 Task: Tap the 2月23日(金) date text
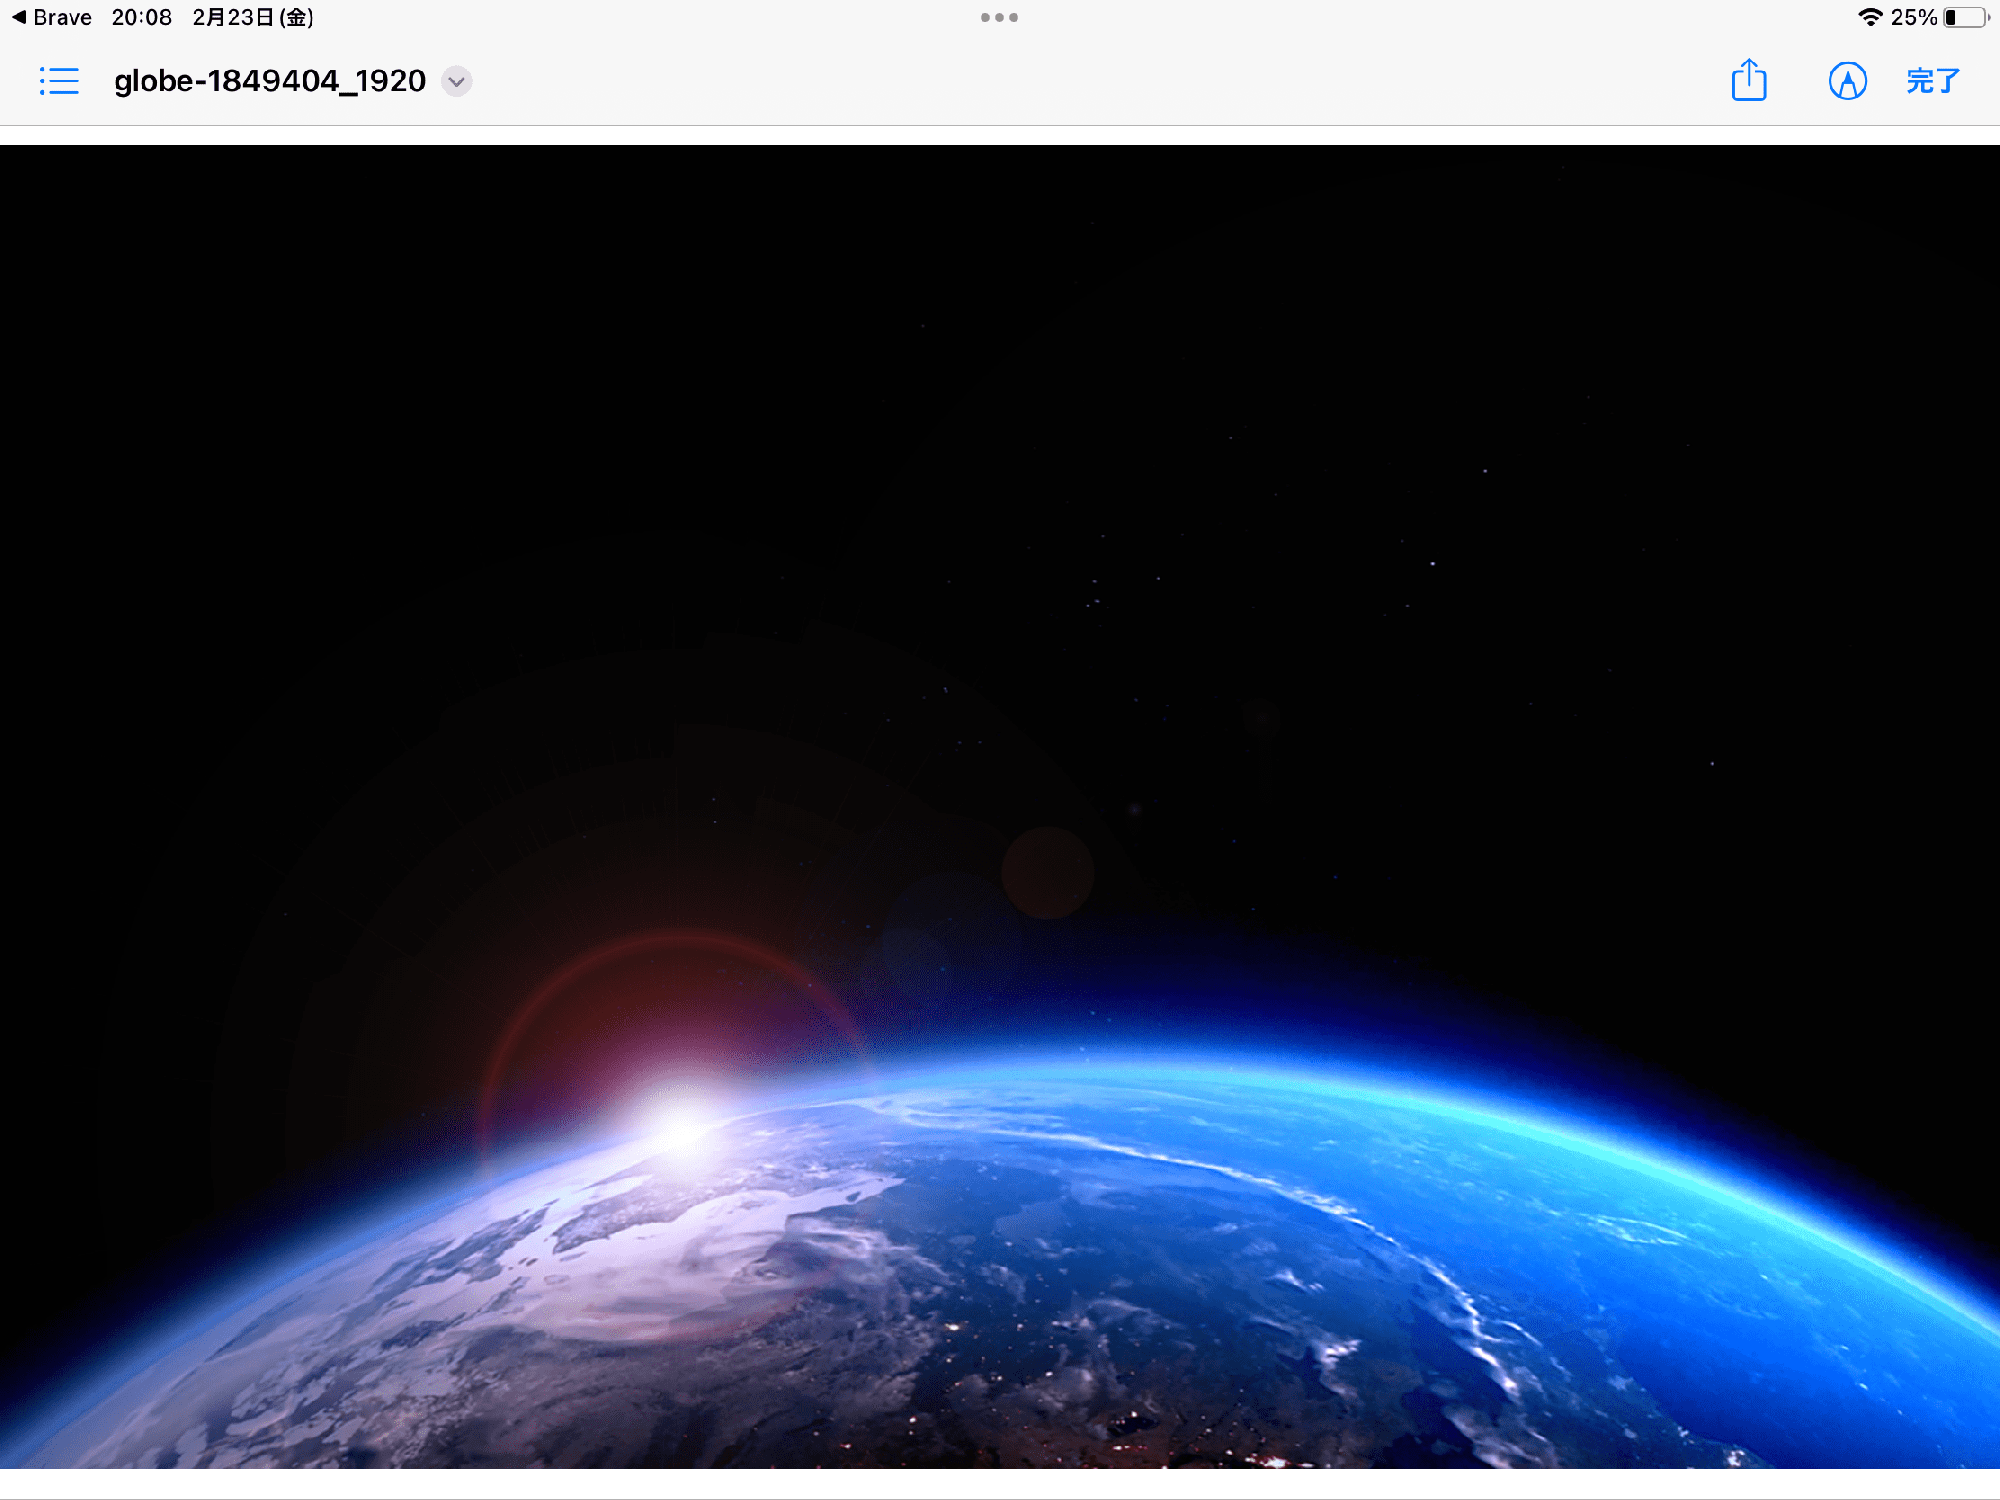coord(253,17)
